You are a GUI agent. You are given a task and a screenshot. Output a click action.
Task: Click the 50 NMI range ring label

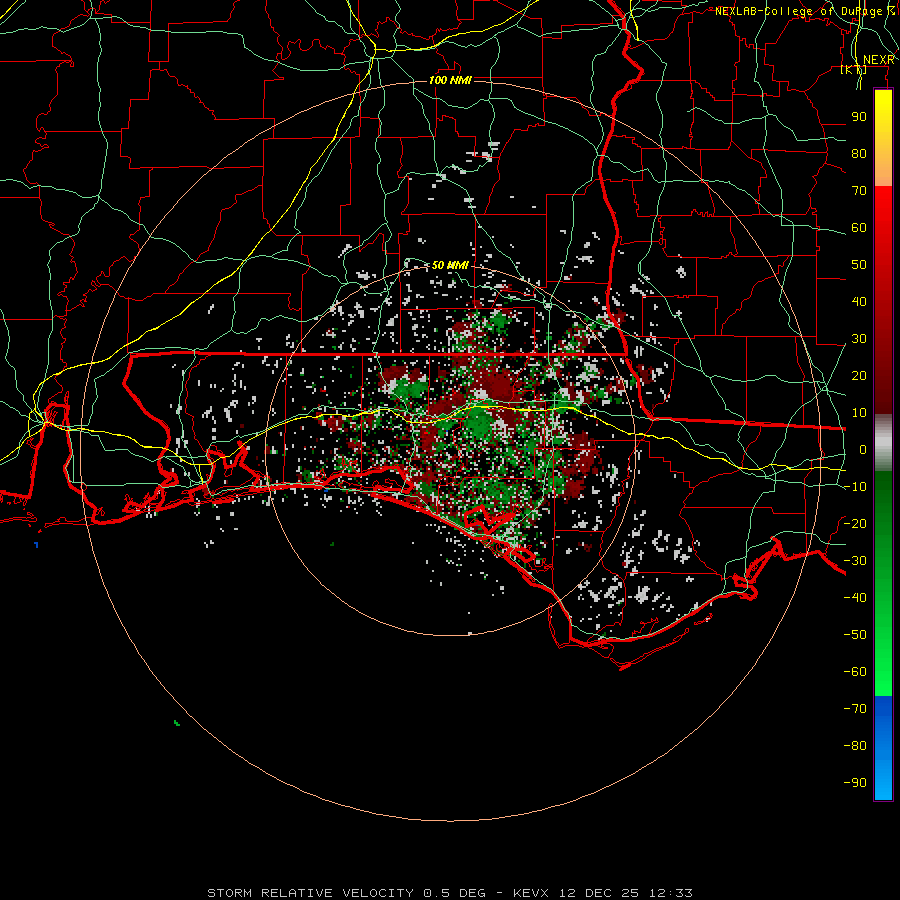(450, 265)
